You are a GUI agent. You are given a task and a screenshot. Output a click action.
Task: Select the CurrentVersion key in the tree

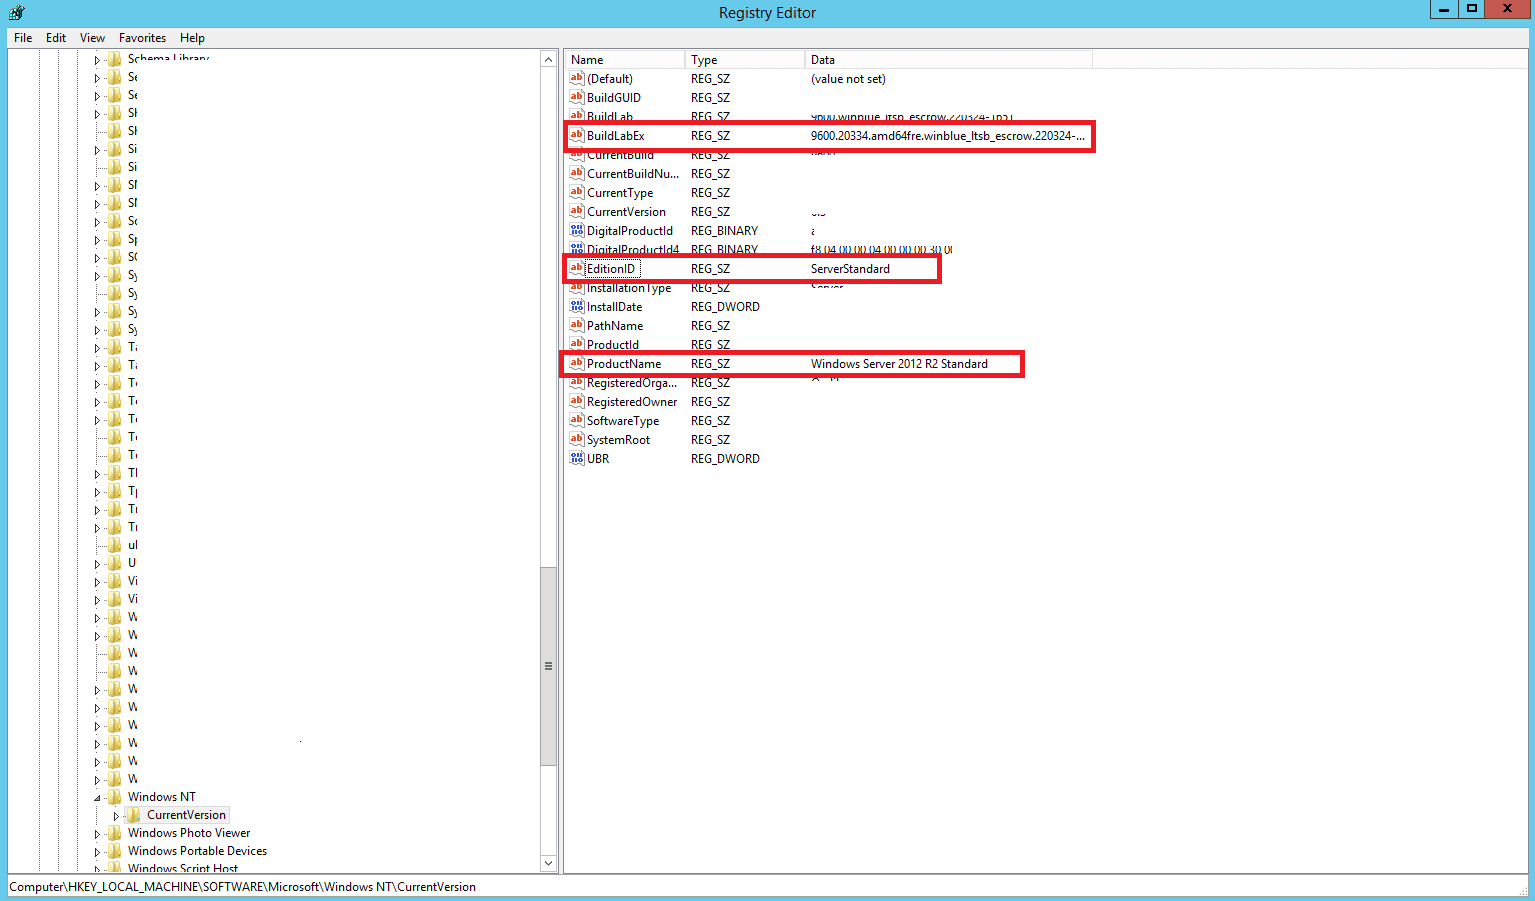(186, 815)
